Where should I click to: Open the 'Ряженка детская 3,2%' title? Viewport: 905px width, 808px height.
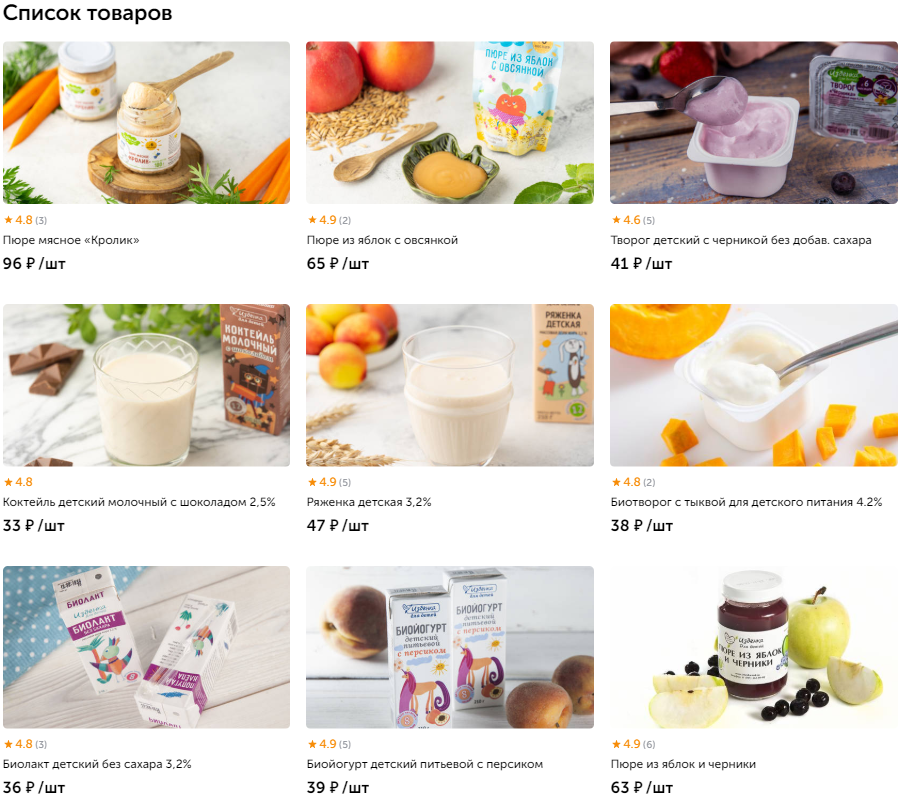[x=369, y=502]
